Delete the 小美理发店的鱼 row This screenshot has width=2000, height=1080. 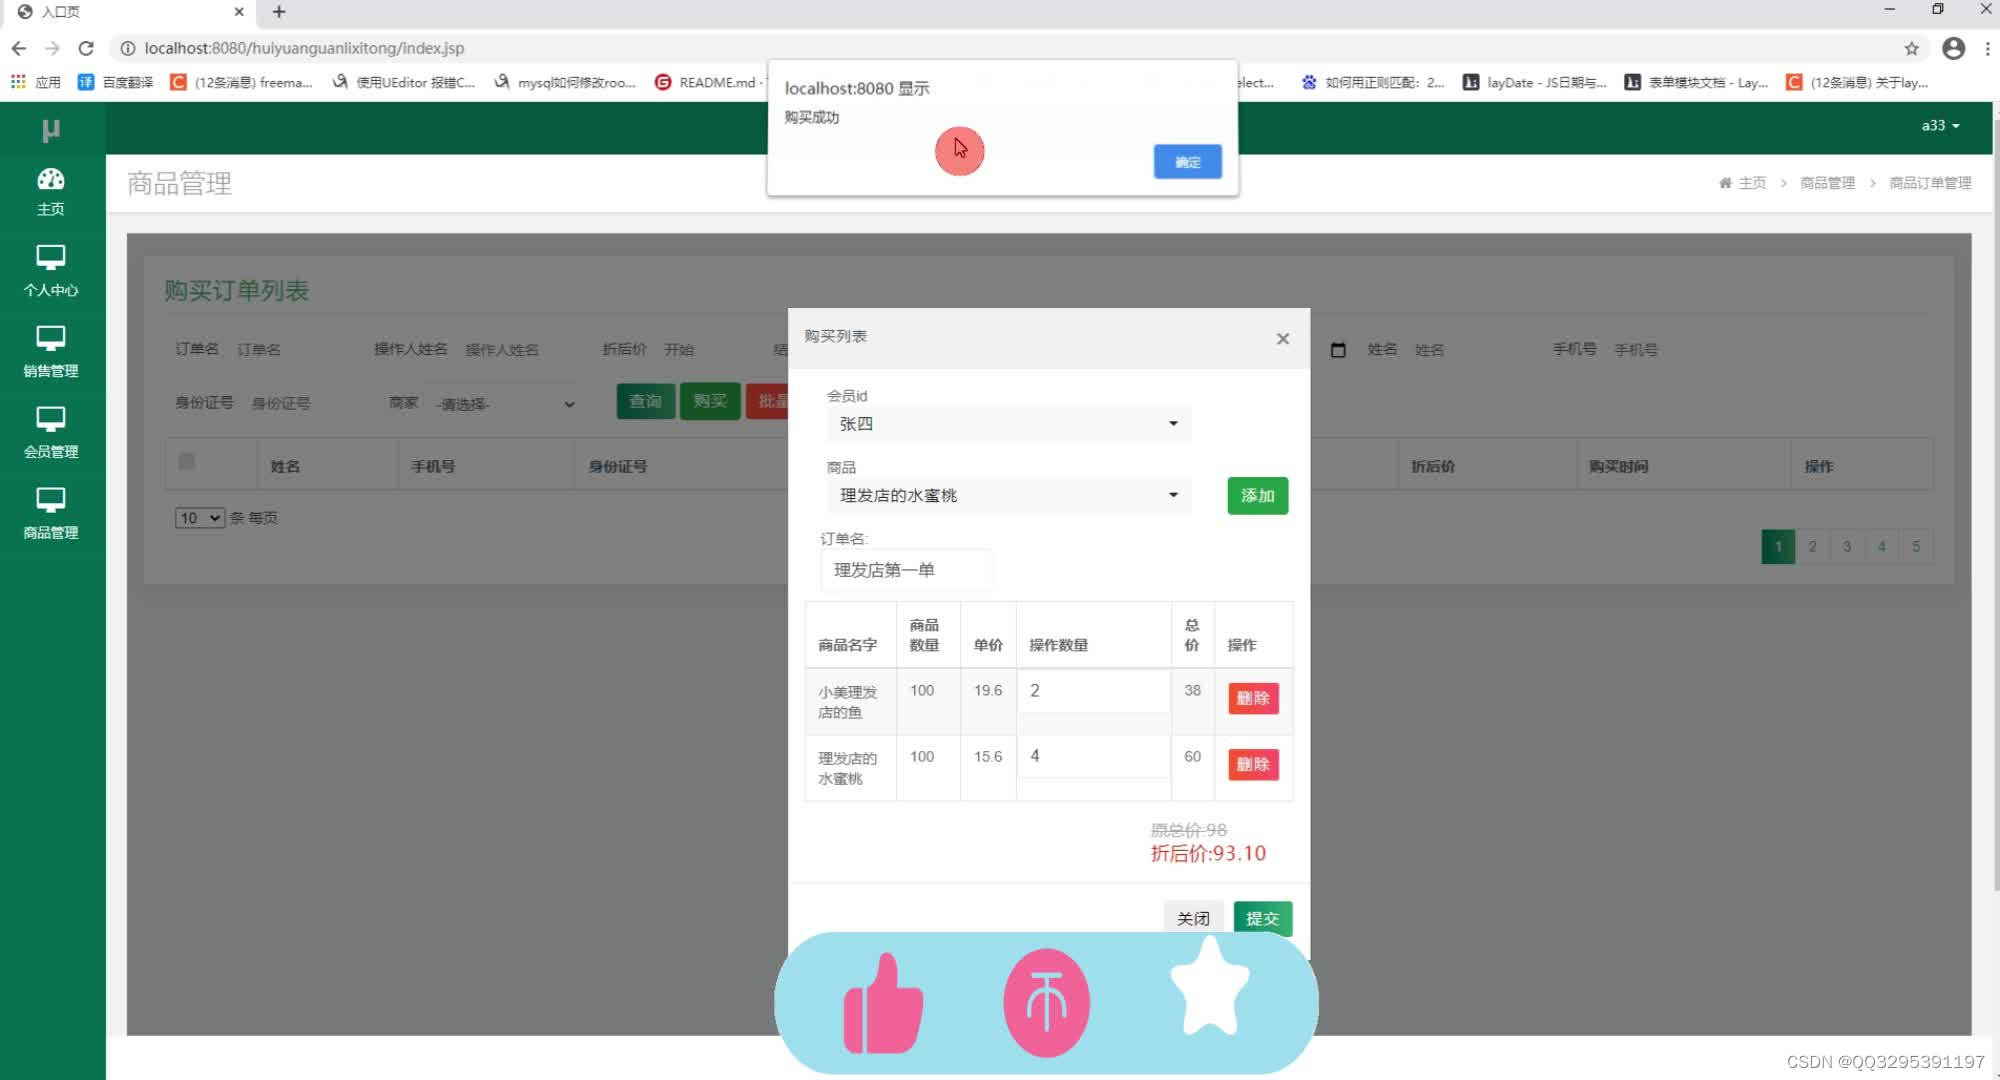pyautogui.click(x=1253, y=698)
